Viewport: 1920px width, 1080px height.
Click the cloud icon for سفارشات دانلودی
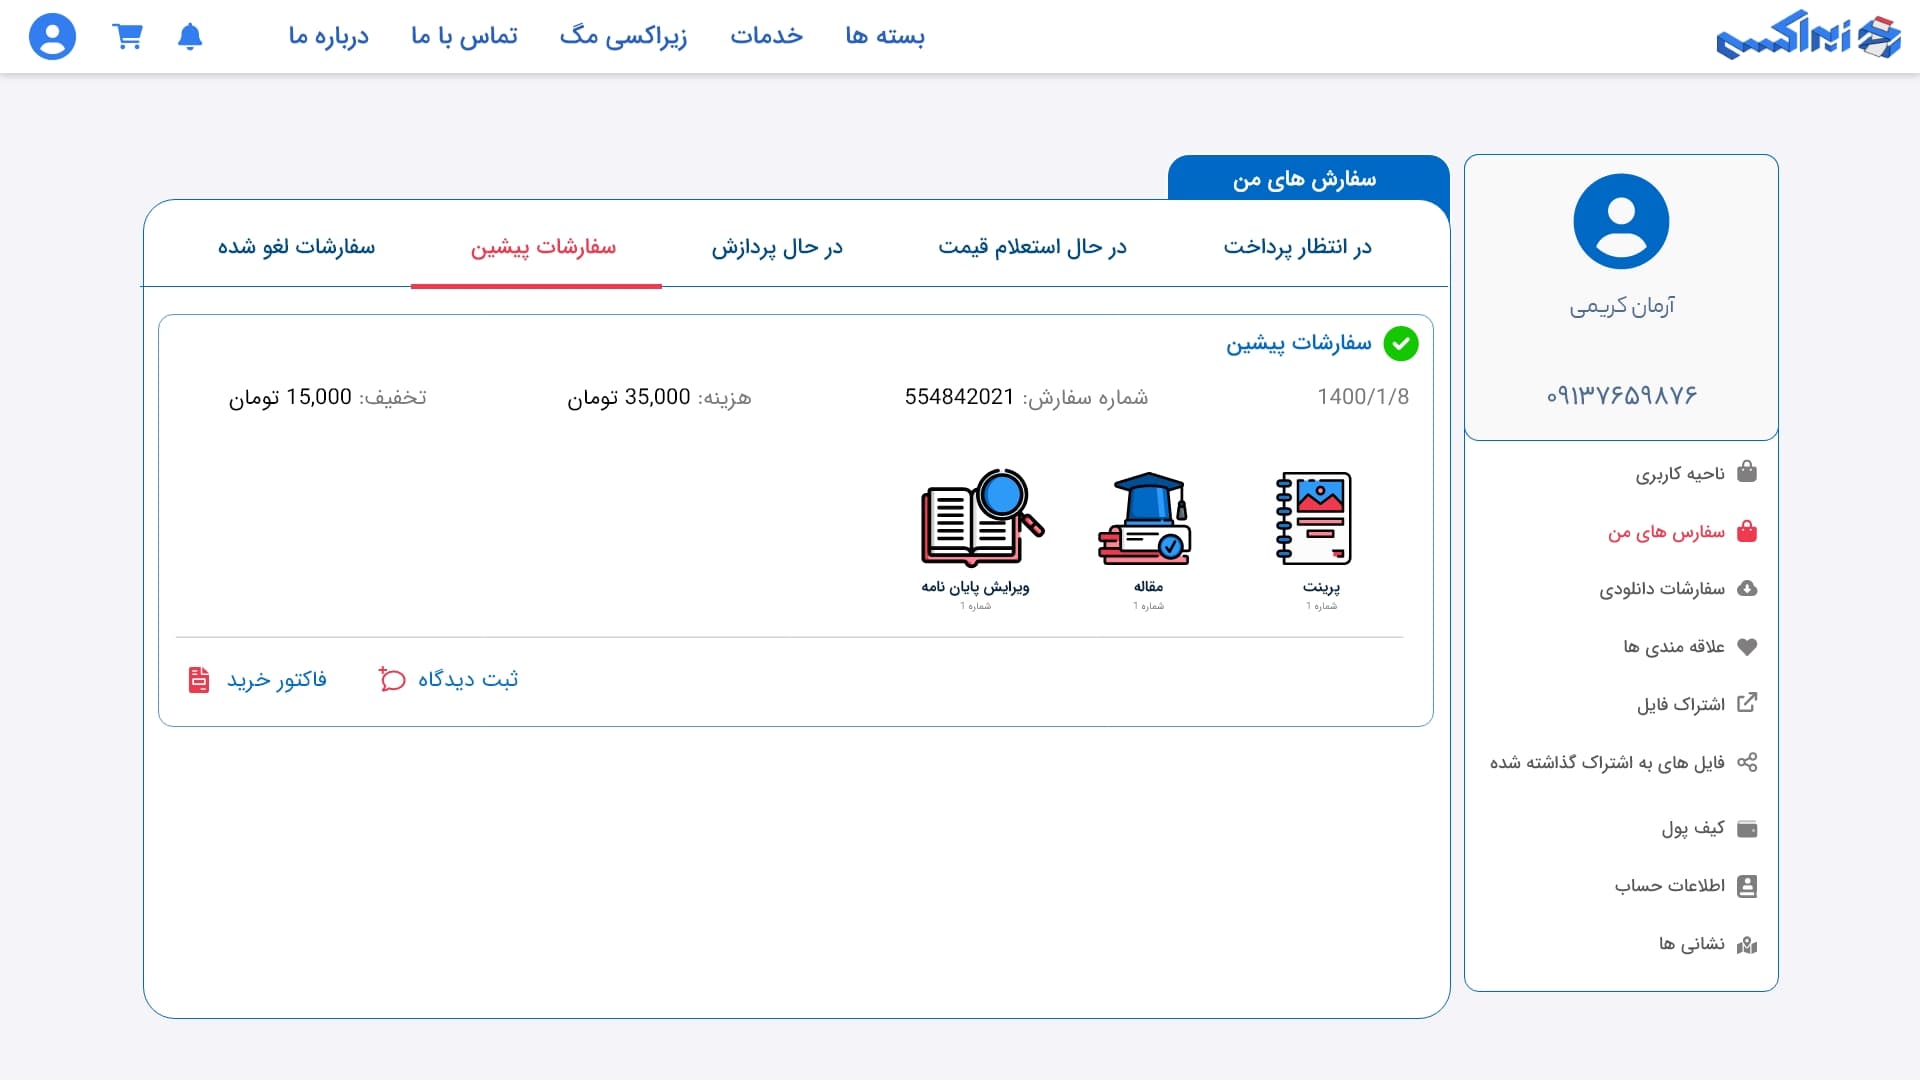point(1749,588)
